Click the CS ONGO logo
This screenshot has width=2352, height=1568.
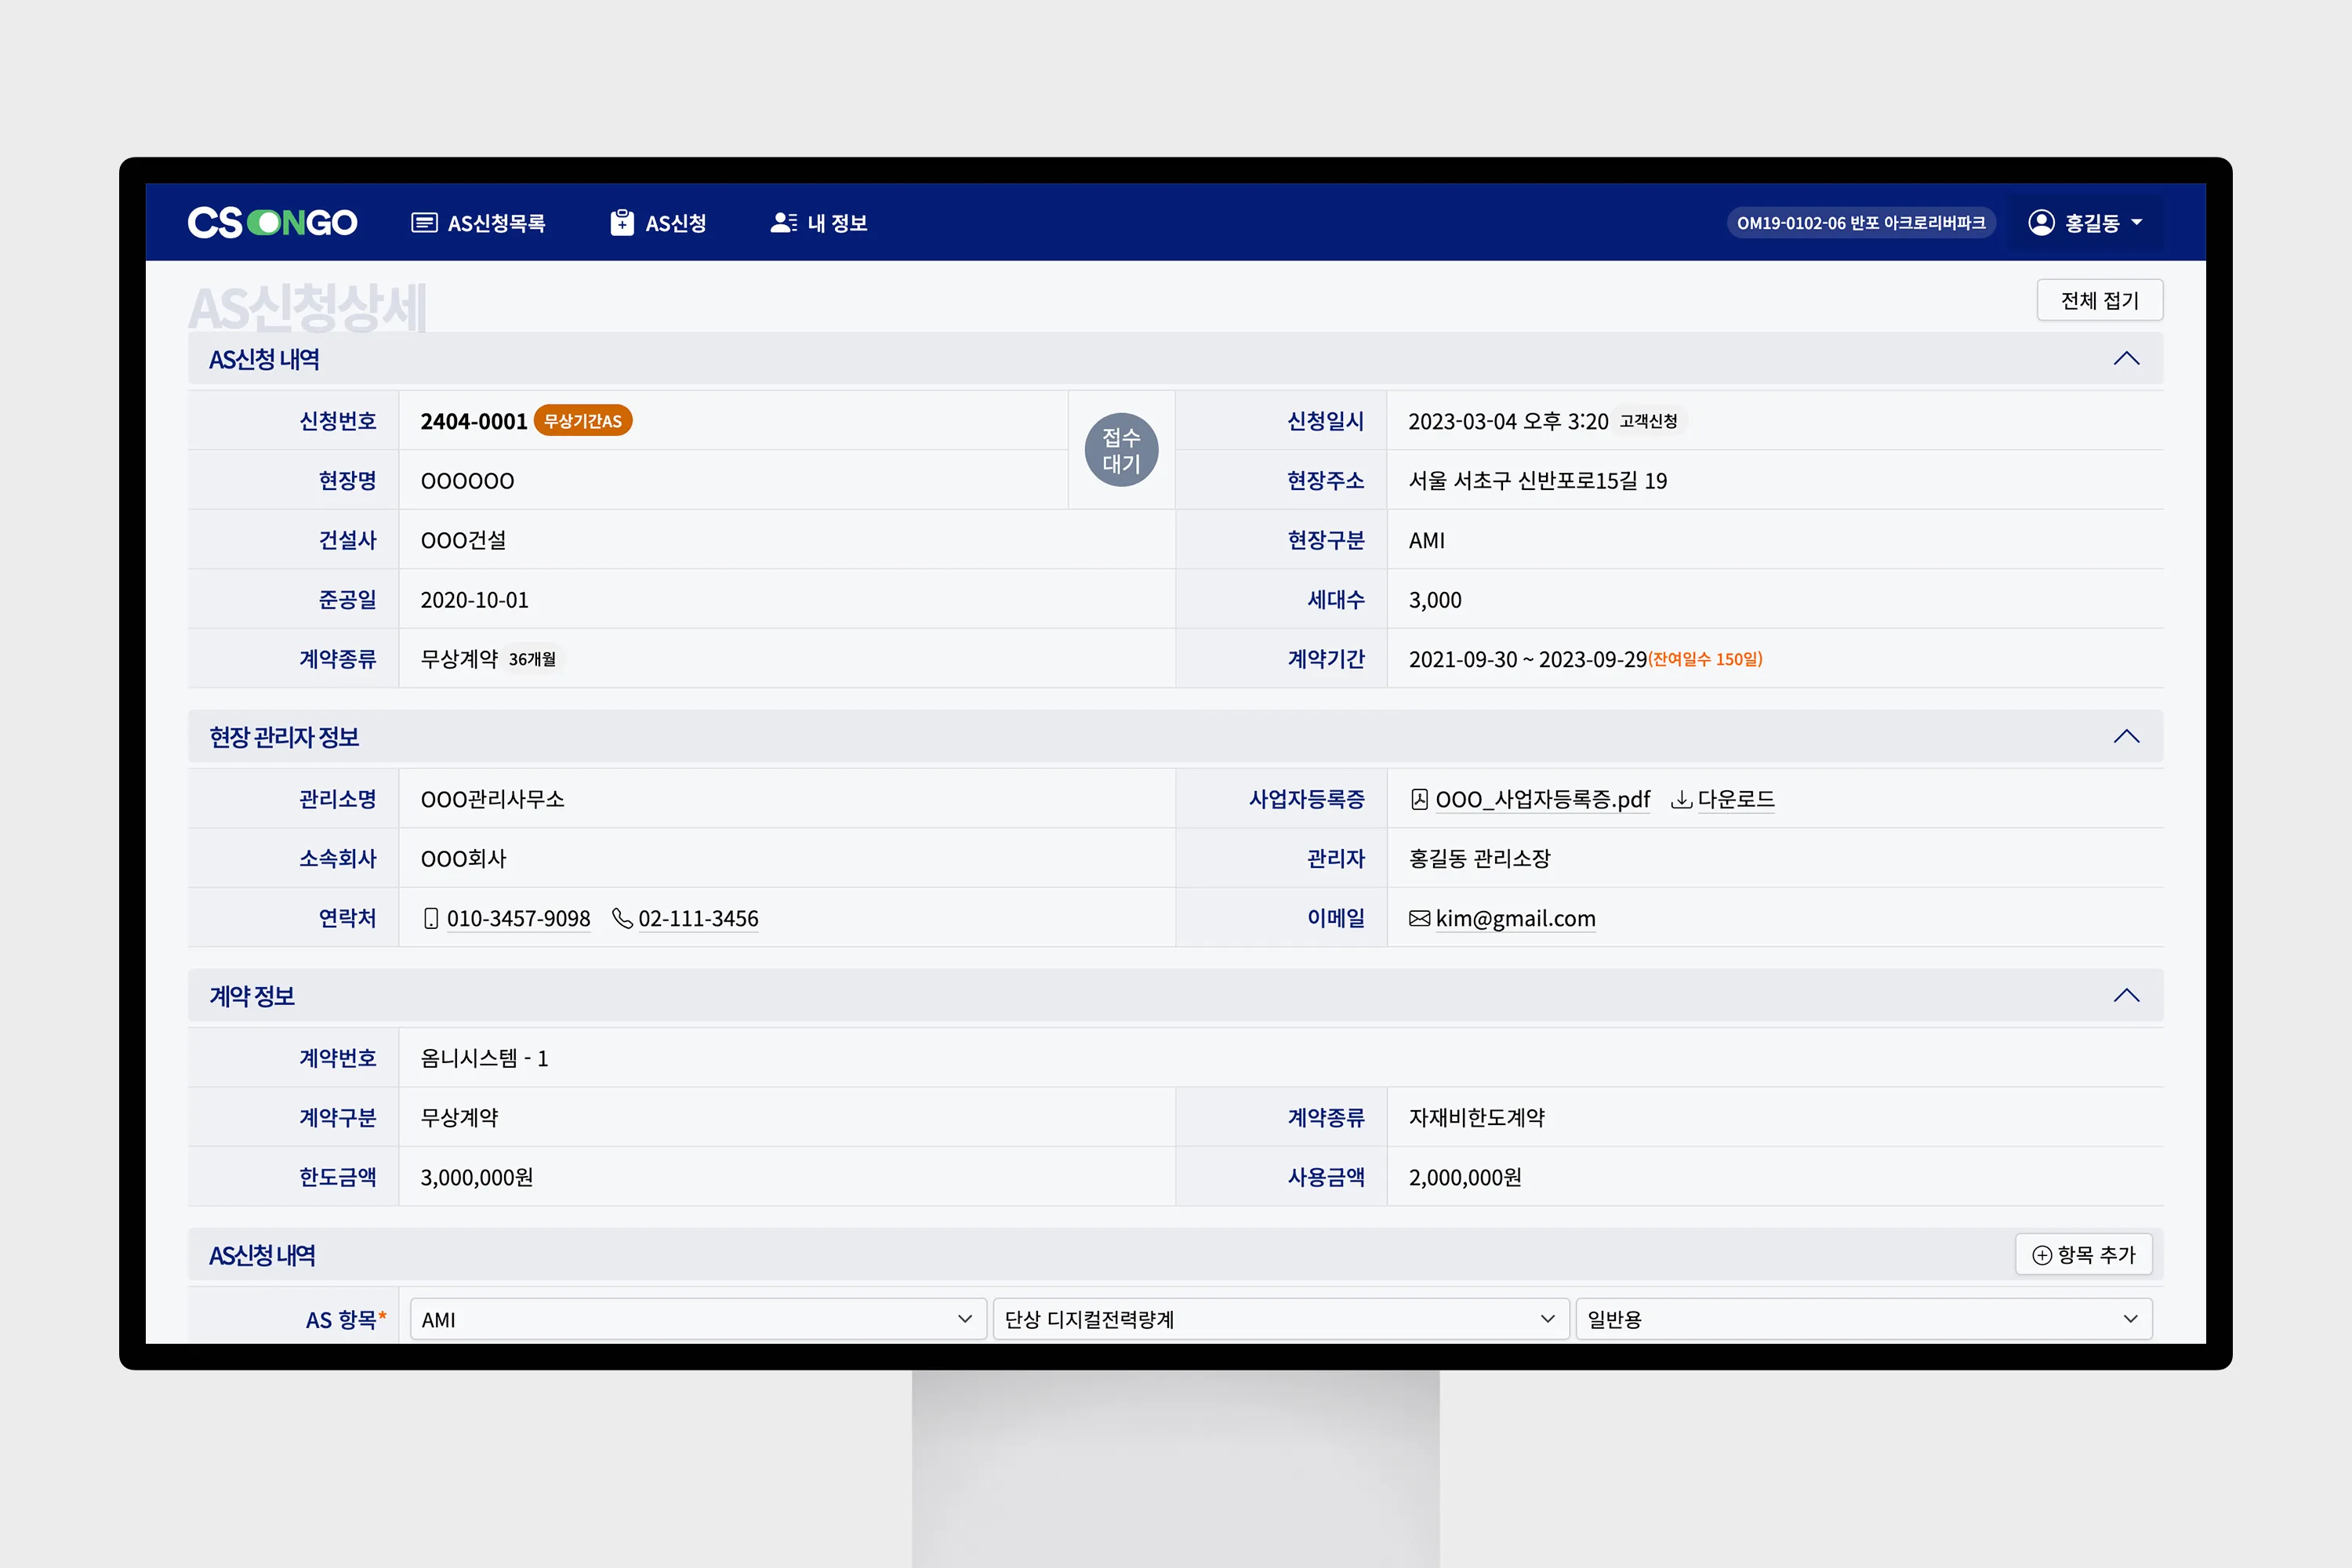(x=272, y=222)
